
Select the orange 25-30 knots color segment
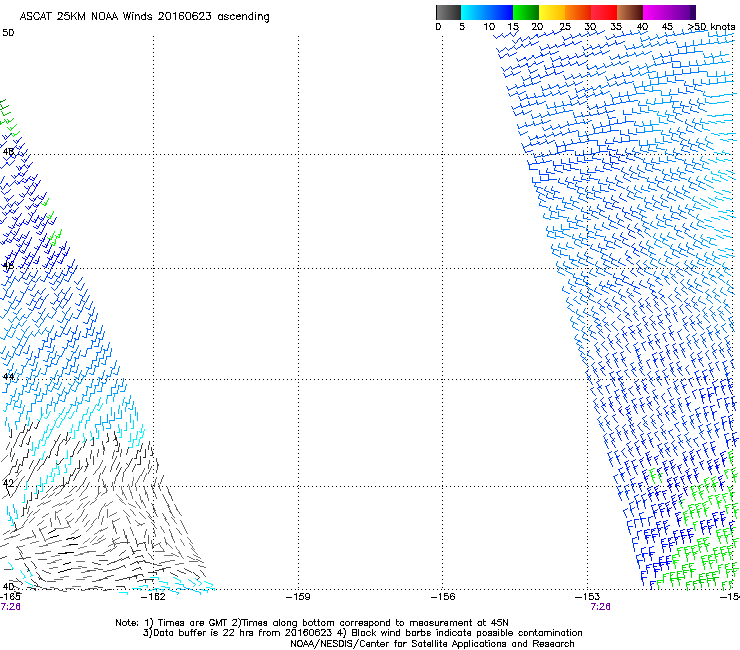578,12
